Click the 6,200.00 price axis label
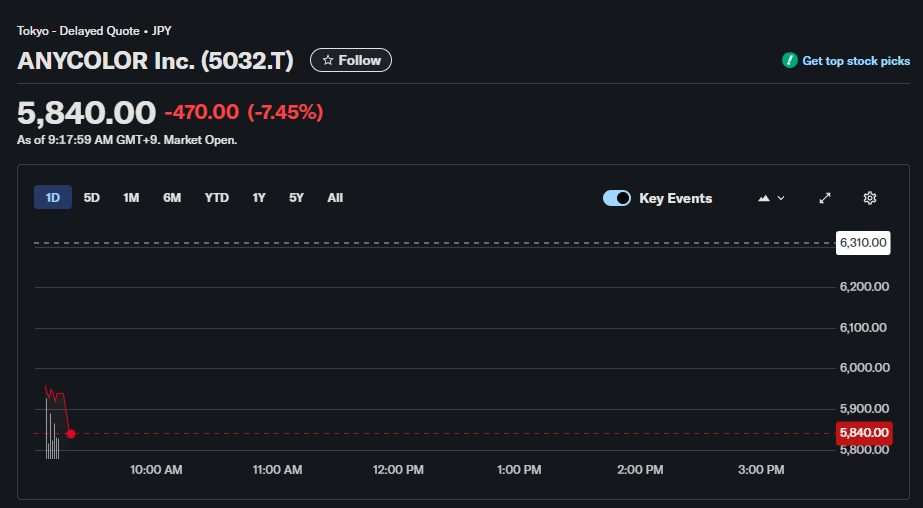The height and width of the screenshot is (508, 923). (x=864, y=287)
